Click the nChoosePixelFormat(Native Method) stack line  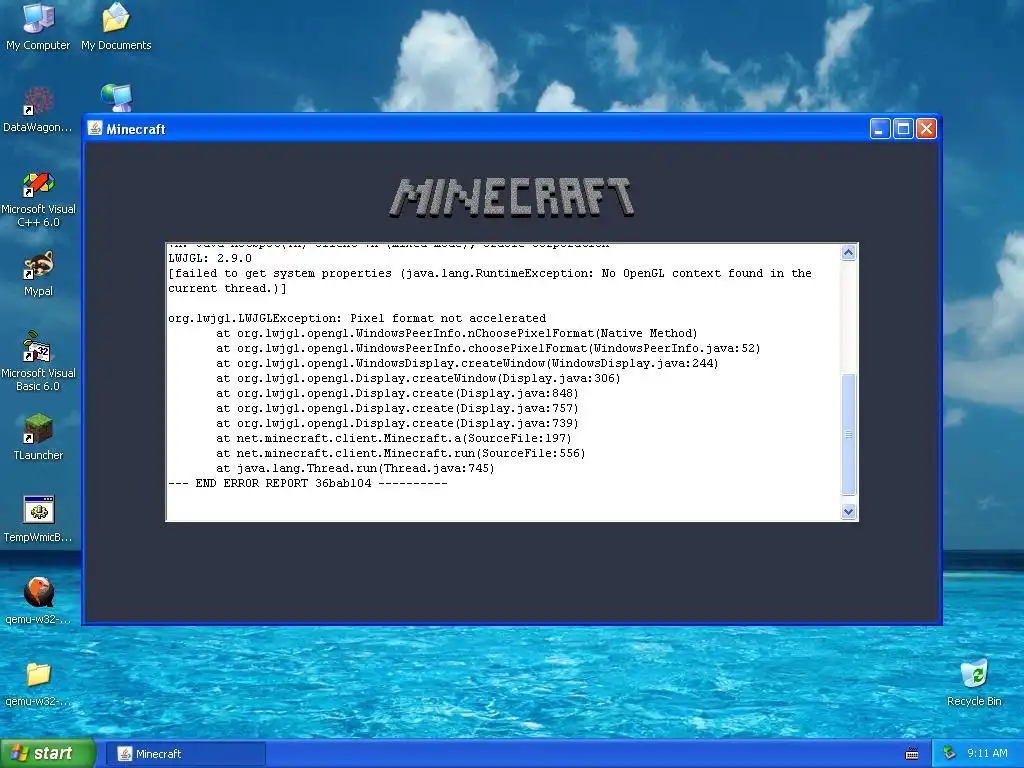click(x=456, y=333)
